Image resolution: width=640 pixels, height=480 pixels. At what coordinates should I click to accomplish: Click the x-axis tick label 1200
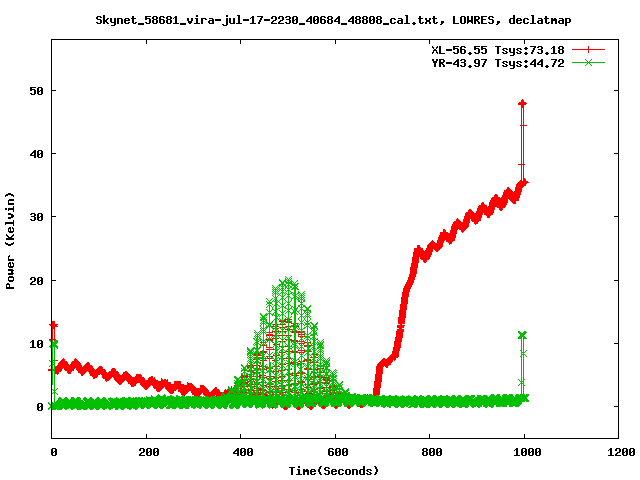[621, 452]
